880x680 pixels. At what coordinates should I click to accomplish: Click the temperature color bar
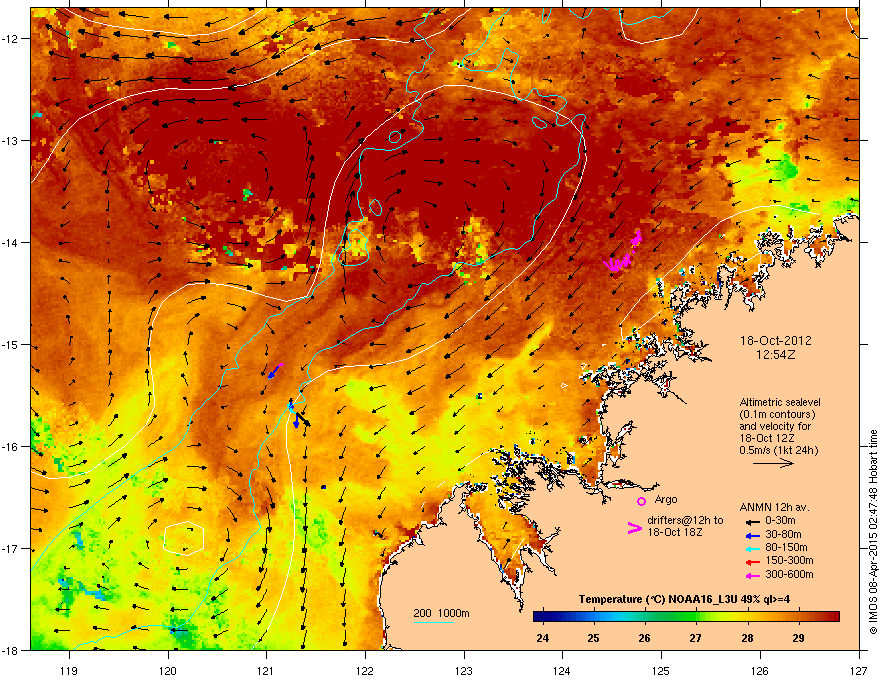click(686, 617)
